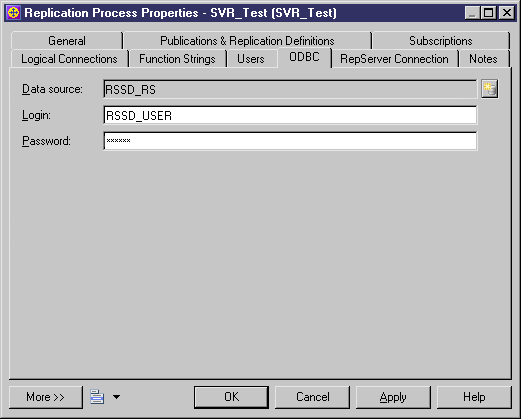Open the Notes tab
The image size is (521, 419).
tap(483, 59)
